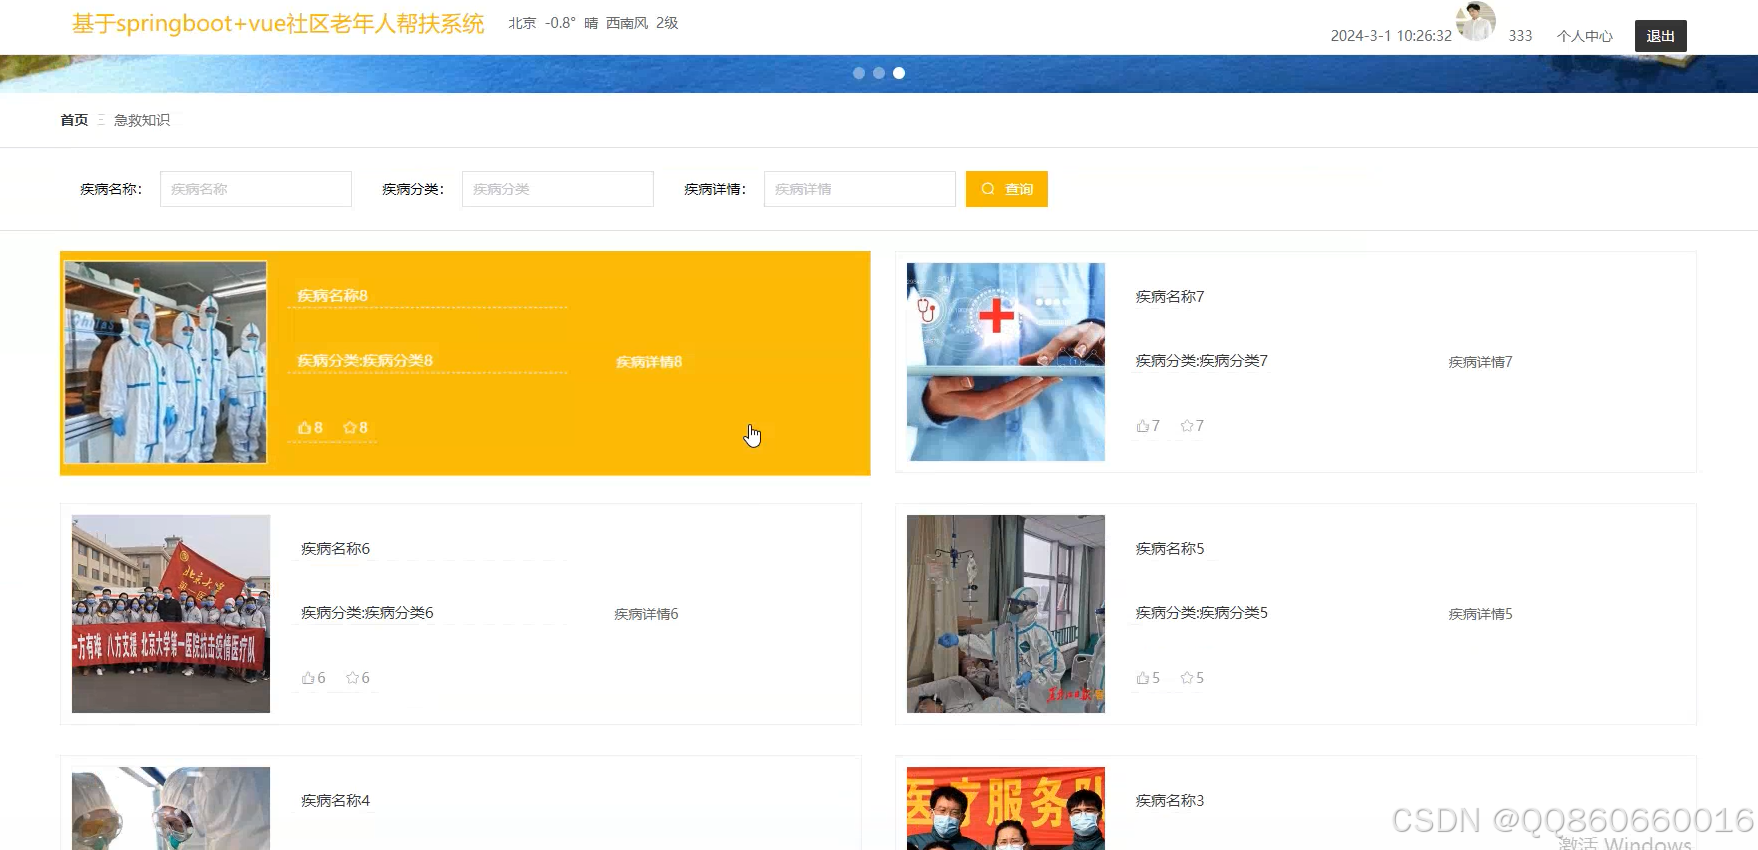Focus the 疾病分类 search input field
This screenshot has height=850, width=1758.
[x=558, y=189]
